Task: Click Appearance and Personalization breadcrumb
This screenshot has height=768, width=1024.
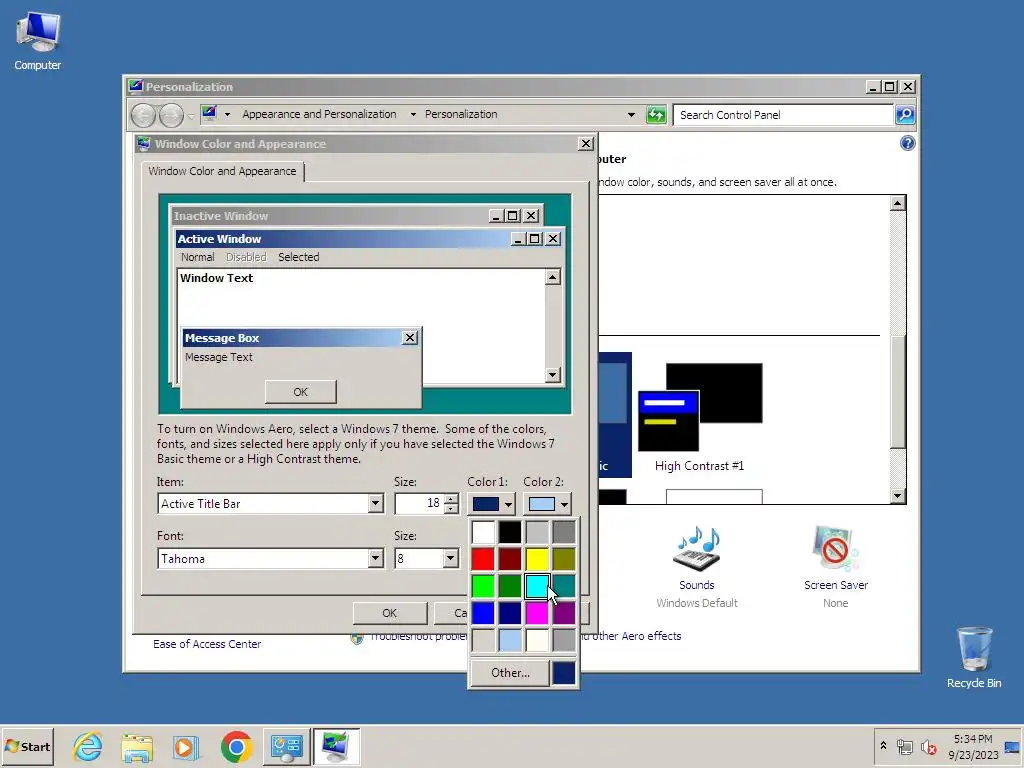Action: point(319,114)
